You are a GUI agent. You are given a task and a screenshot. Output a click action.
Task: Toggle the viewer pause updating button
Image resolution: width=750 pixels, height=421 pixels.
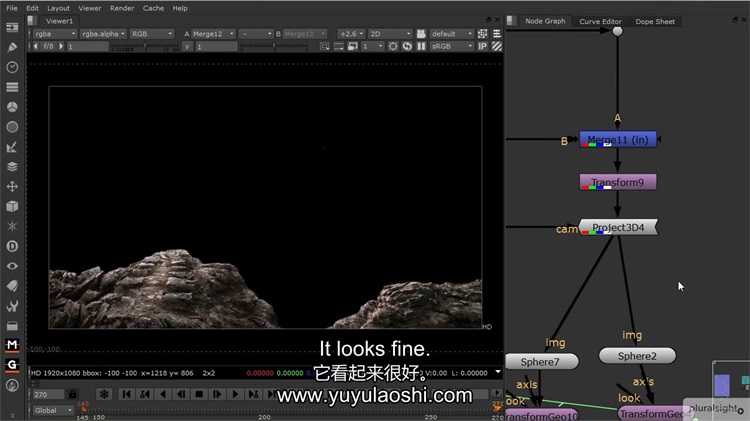tap(421, 46)
